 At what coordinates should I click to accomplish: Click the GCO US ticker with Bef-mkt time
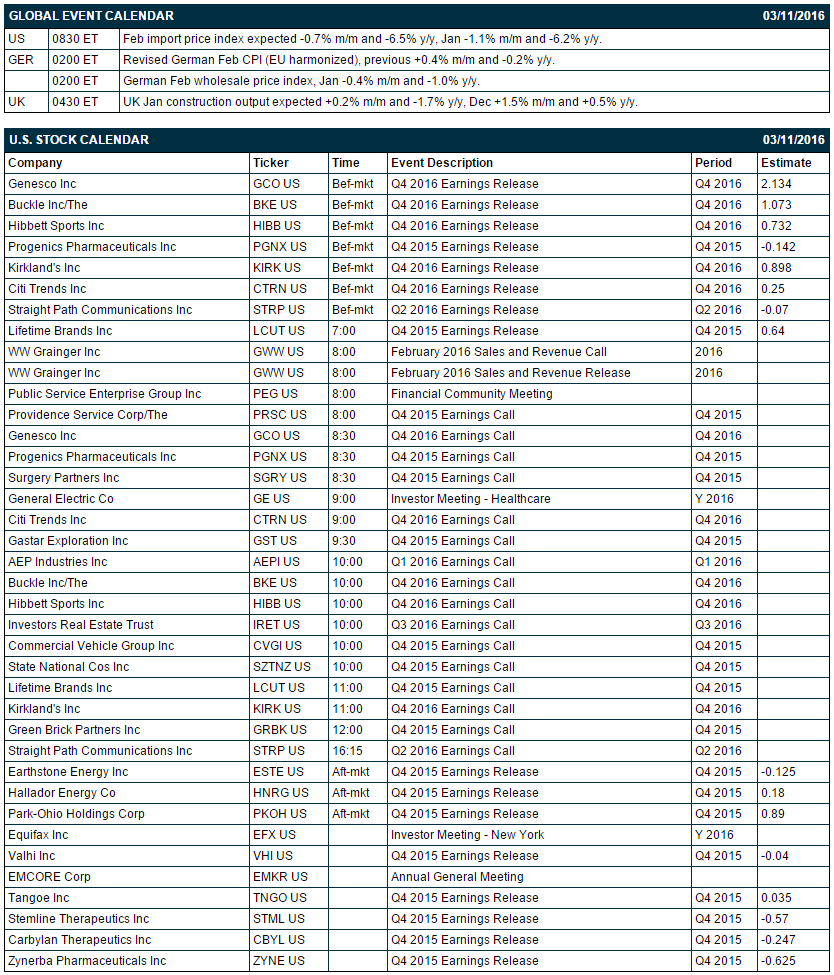pyautogui.click(x=276, y=184)
